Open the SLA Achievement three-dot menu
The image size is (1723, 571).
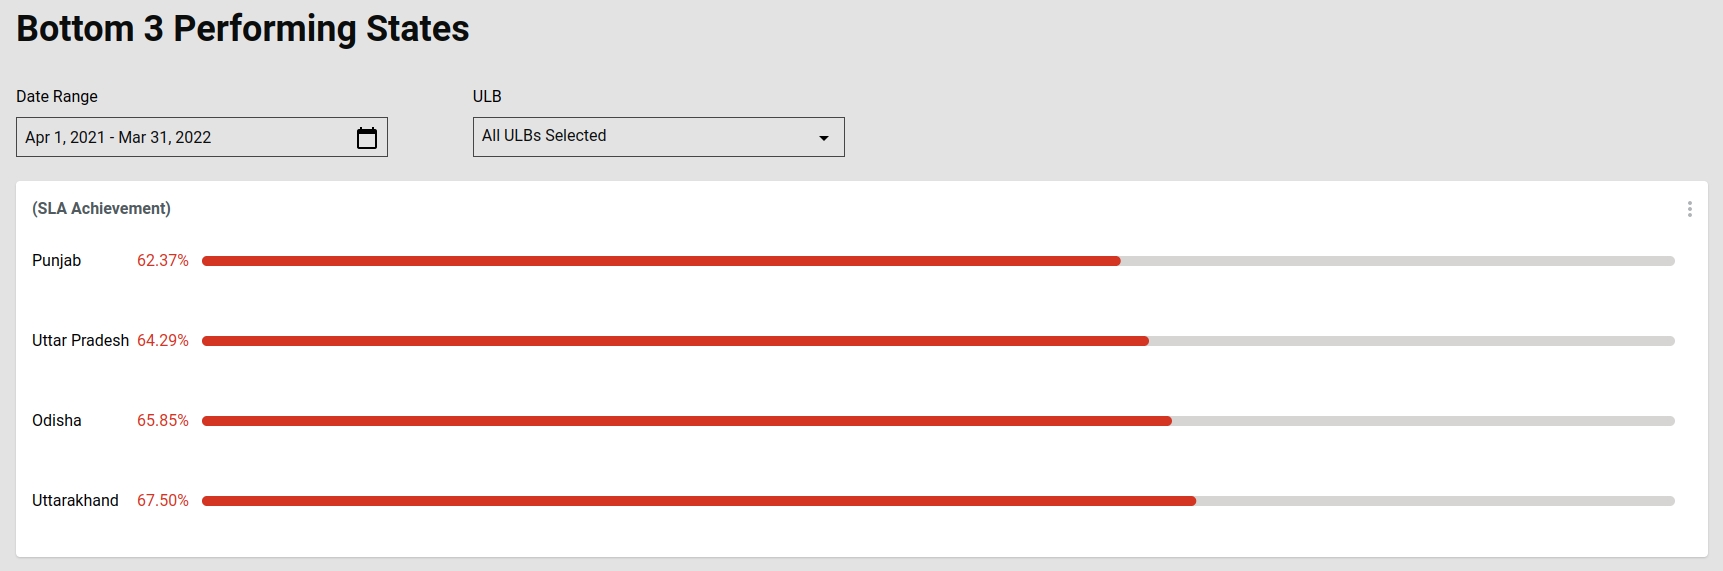tap(1689, 209)
